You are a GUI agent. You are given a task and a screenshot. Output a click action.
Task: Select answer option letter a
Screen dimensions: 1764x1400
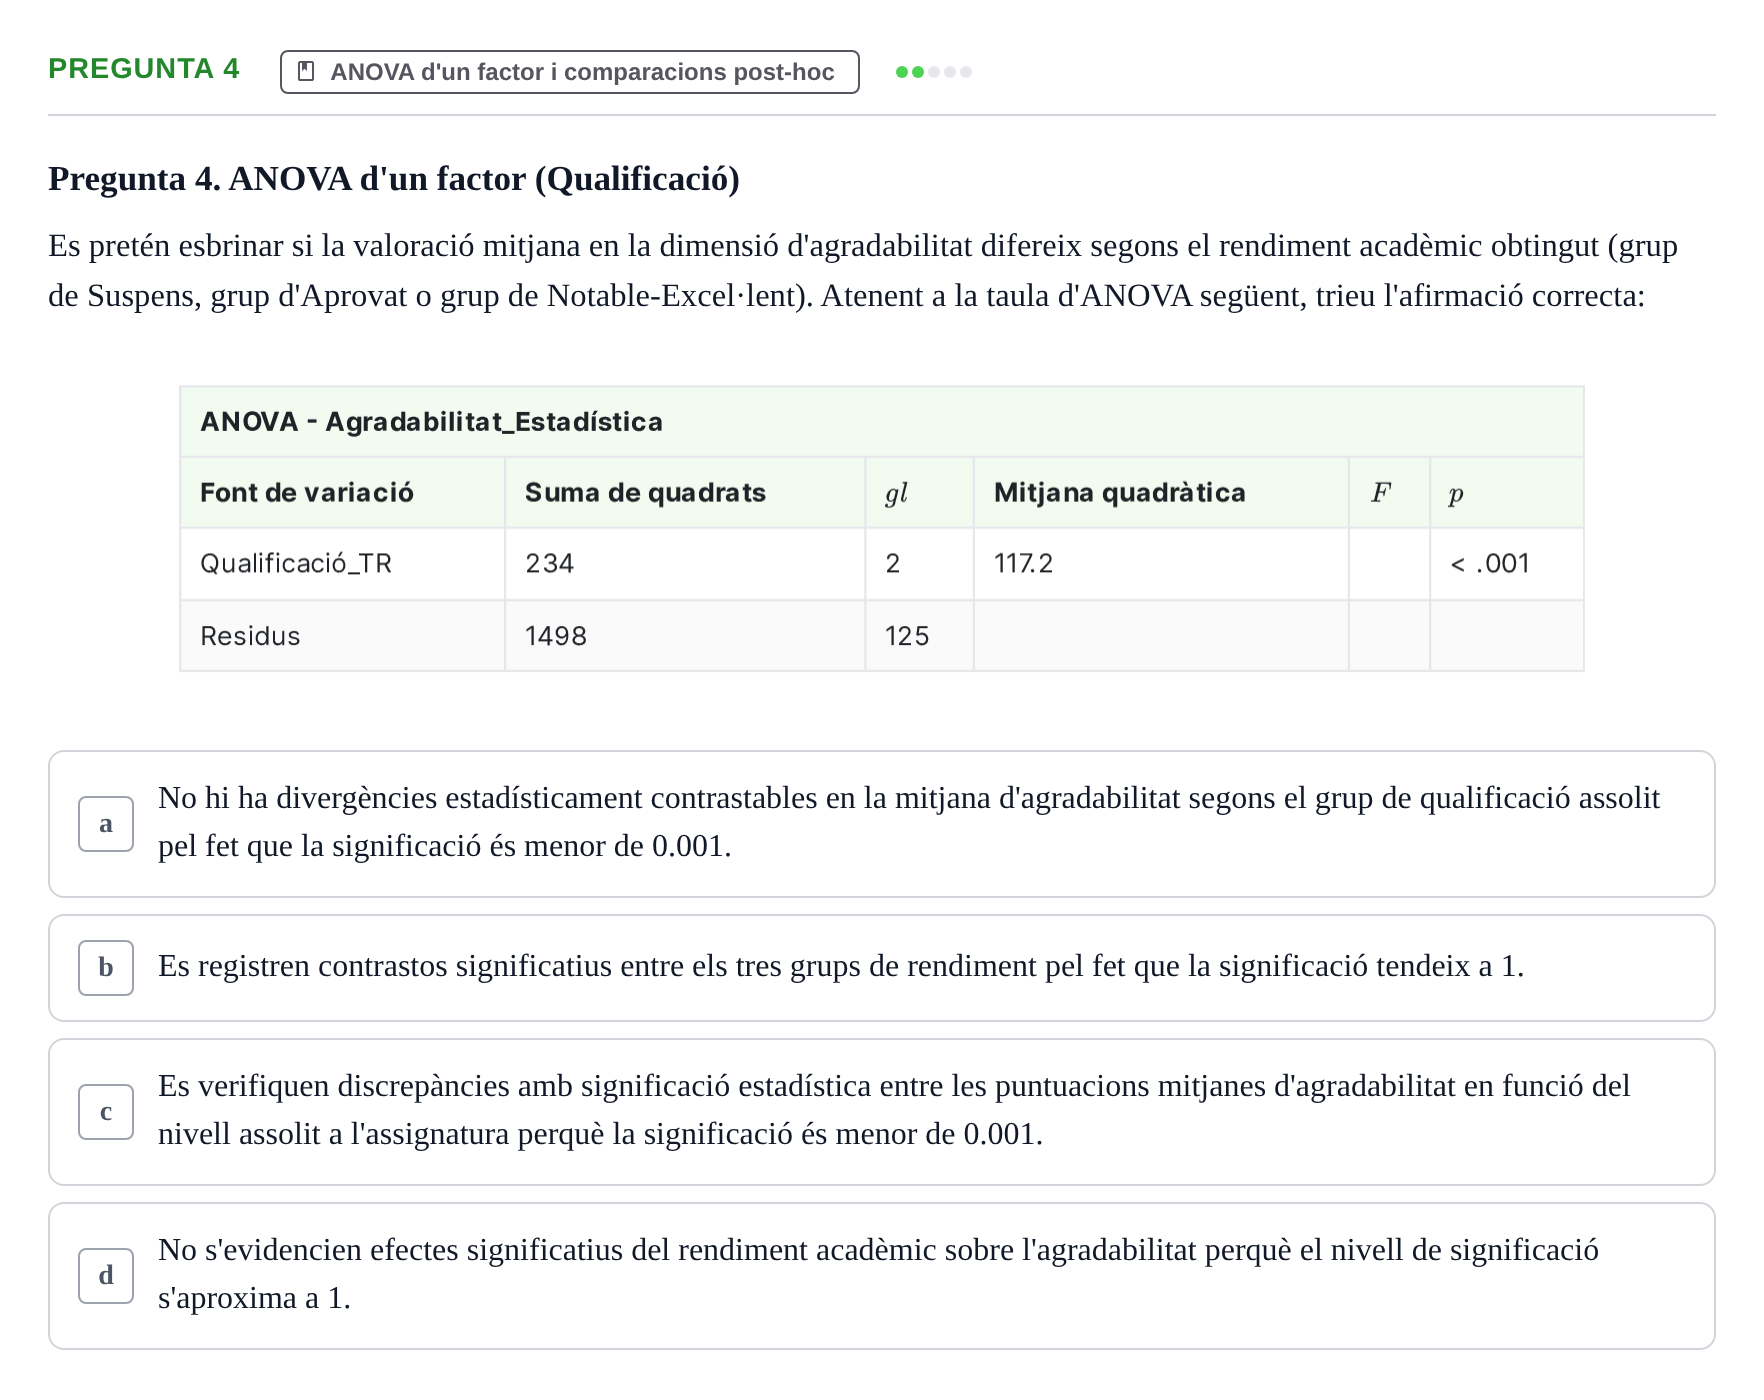pyautogui.click(x=106, y=824)
